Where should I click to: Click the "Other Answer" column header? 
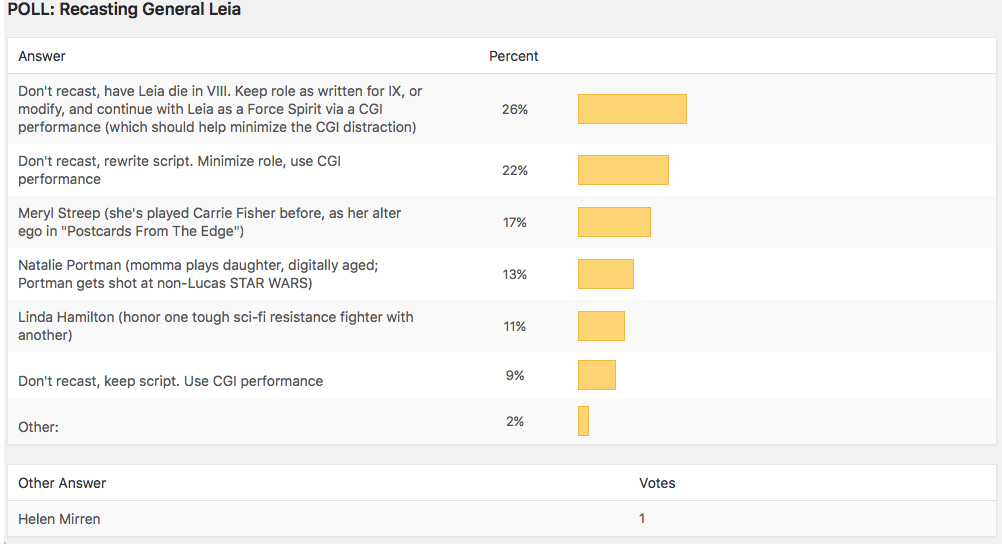pyautogui.click(x=62, y=483)
